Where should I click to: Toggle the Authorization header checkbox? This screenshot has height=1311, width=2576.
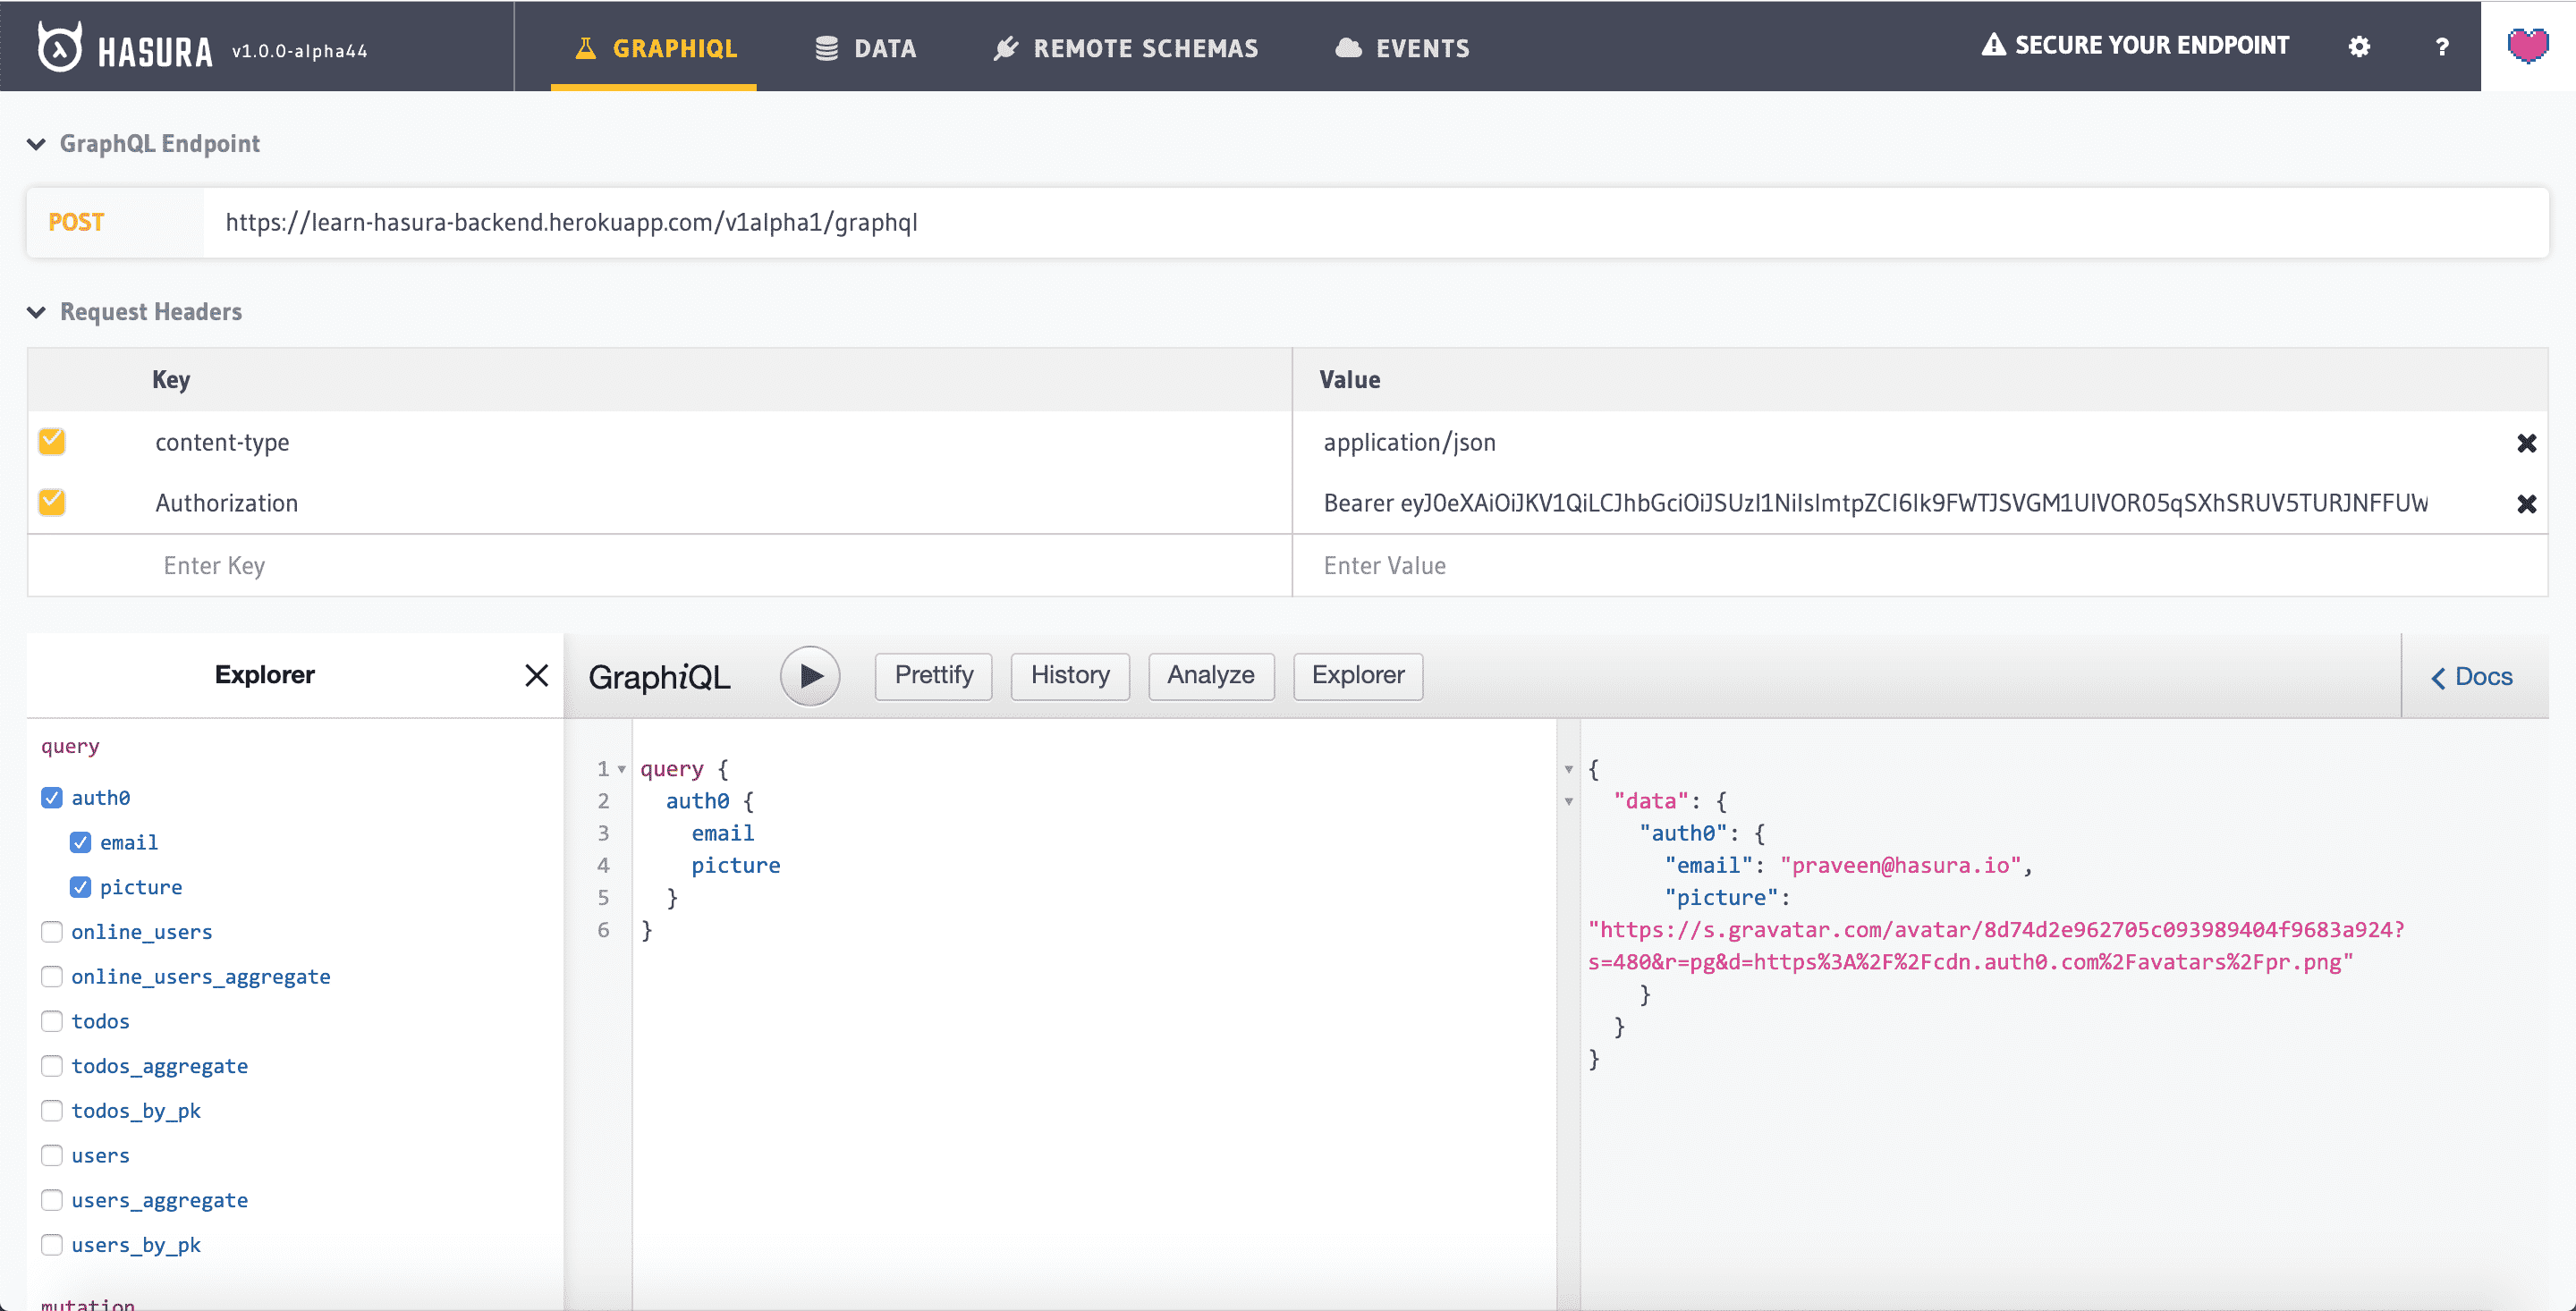tap(52, 502)
